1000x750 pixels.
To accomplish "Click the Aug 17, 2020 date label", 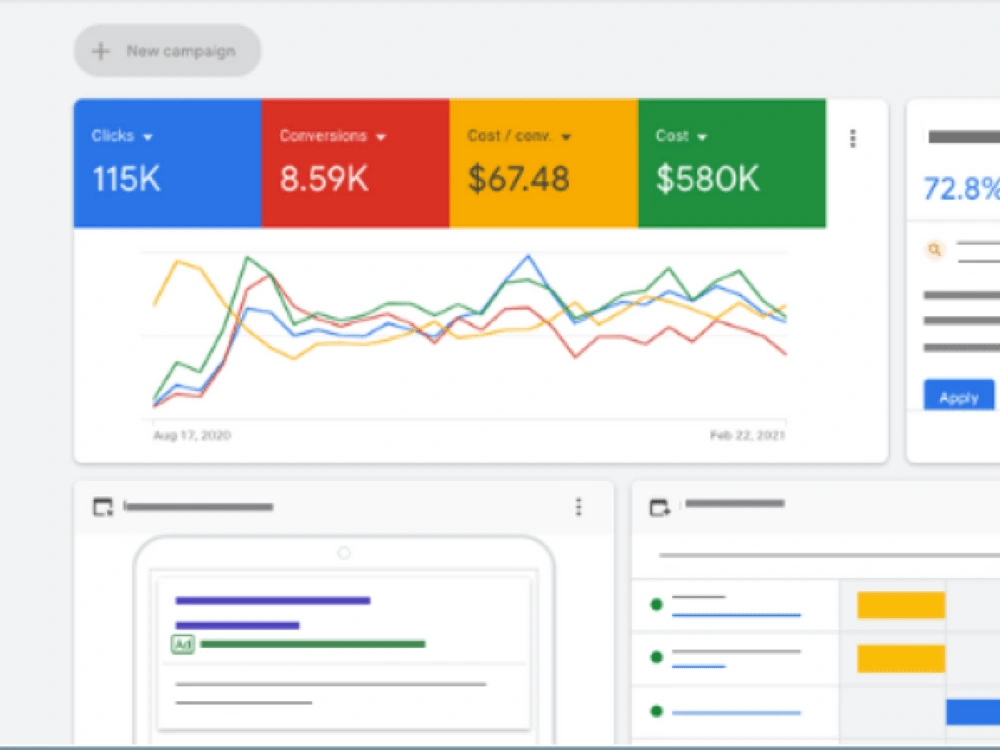I will point(192,436).
